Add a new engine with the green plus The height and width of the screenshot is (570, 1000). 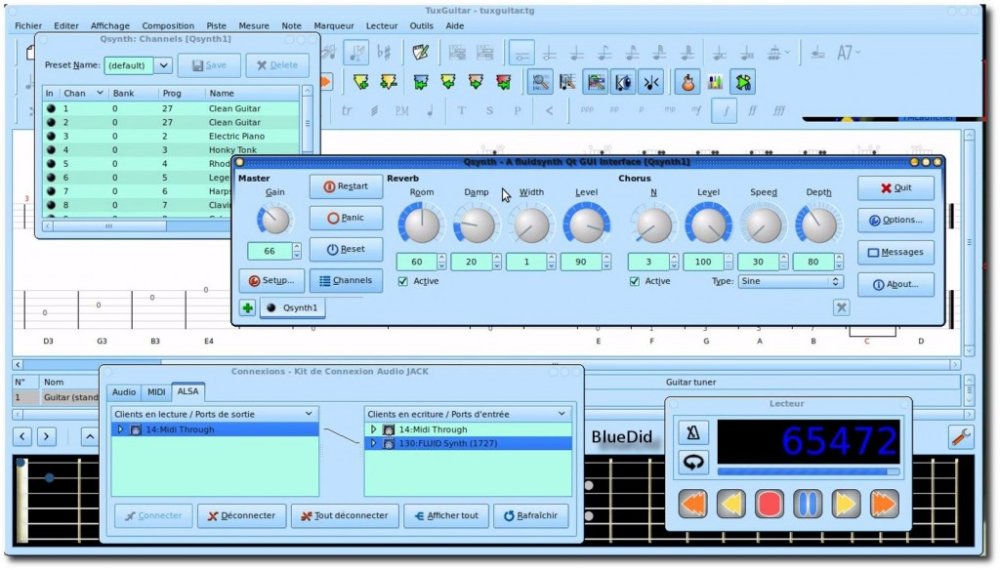click(247, 308)
